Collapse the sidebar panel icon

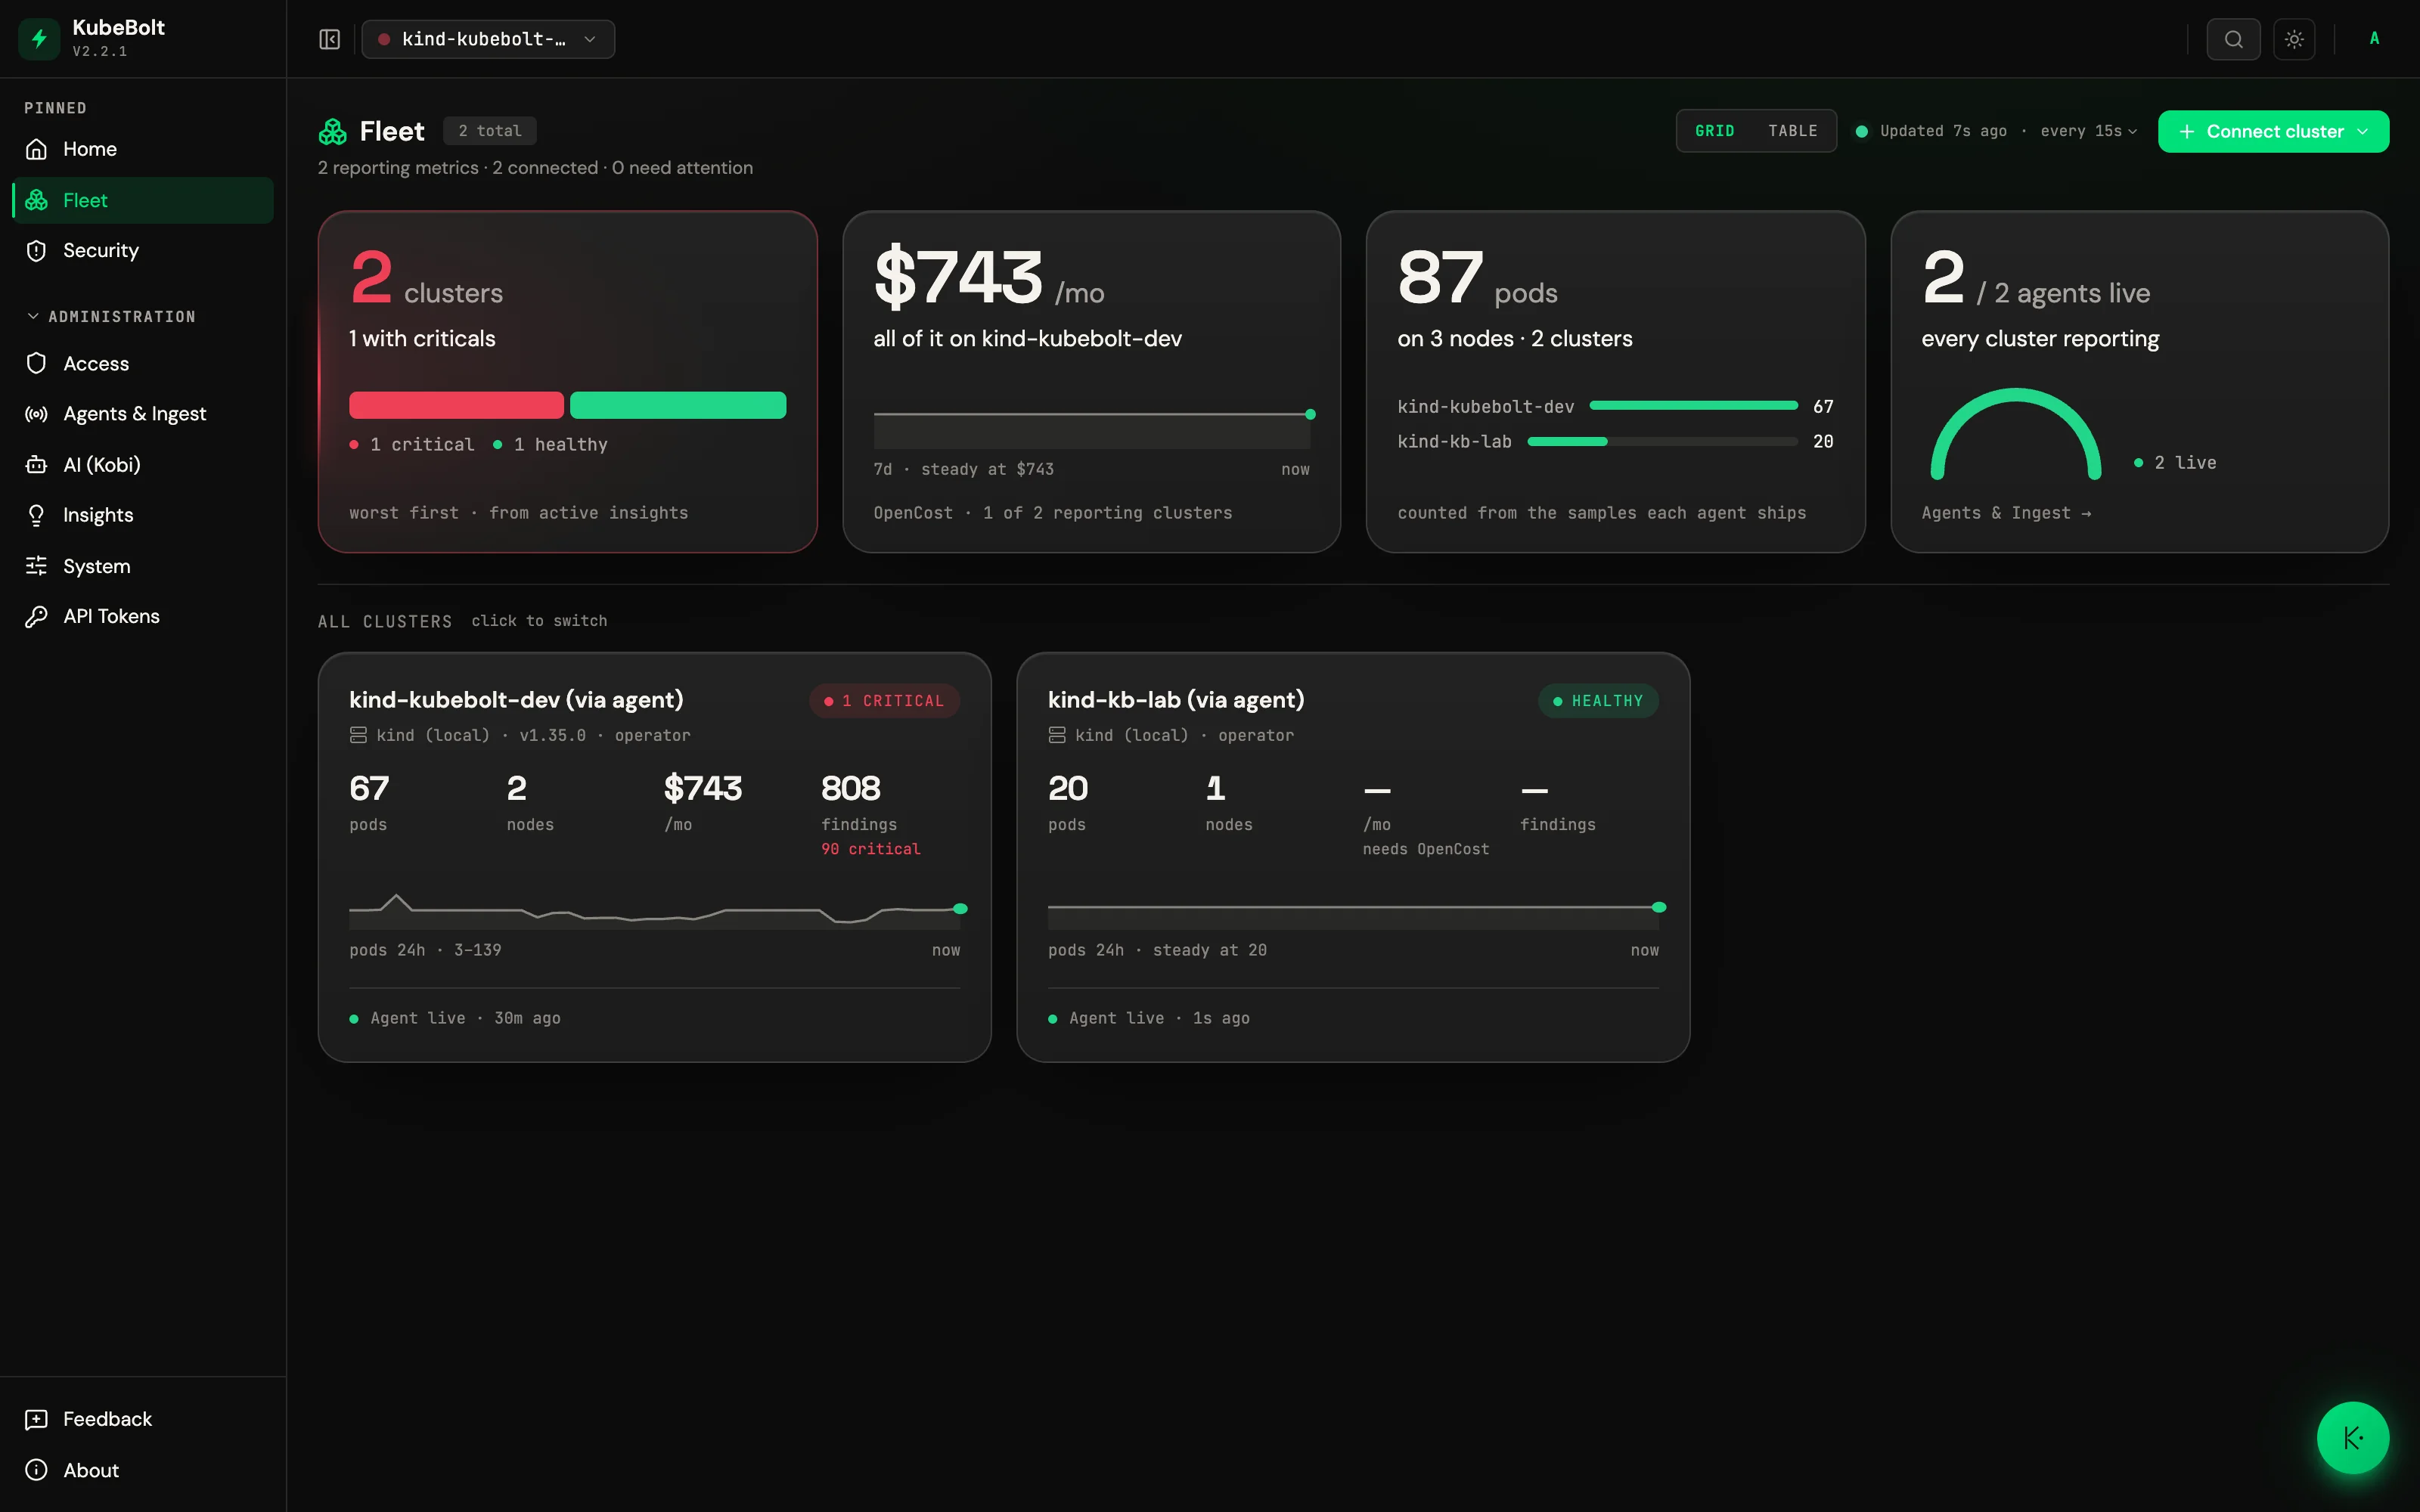(329, 39)
